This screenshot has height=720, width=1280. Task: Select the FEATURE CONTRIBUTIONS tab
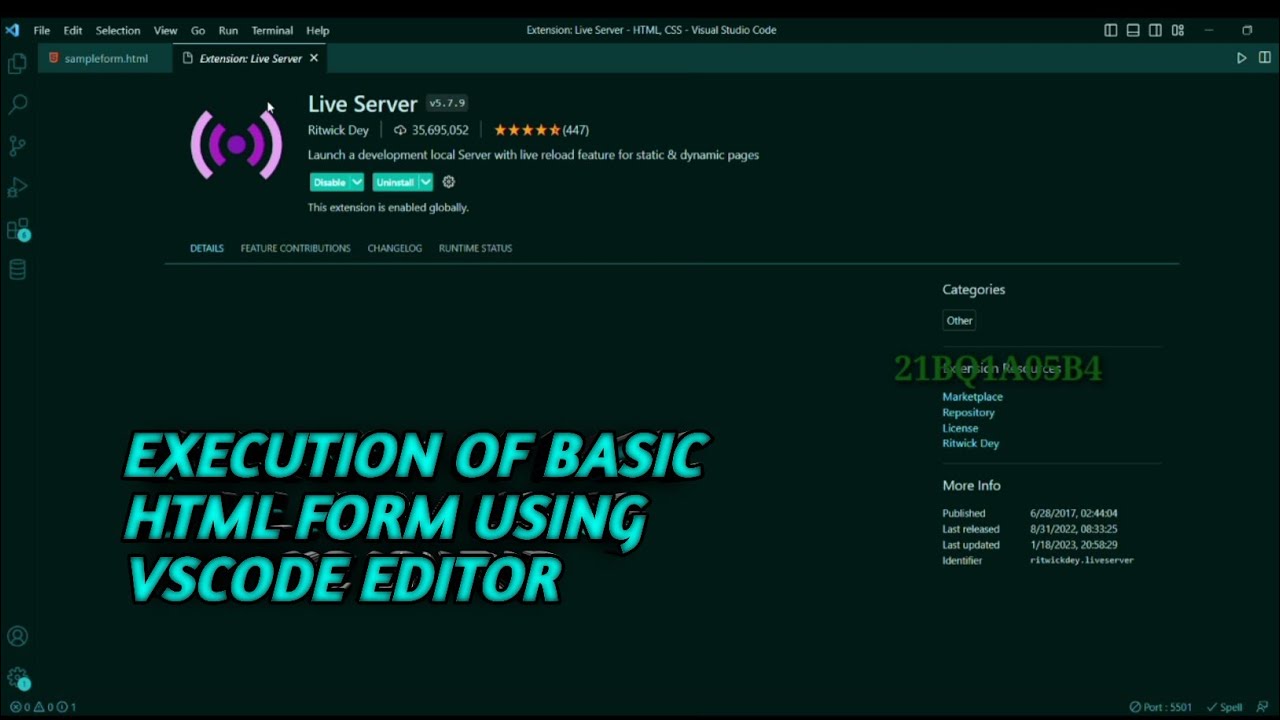[295, 248]
